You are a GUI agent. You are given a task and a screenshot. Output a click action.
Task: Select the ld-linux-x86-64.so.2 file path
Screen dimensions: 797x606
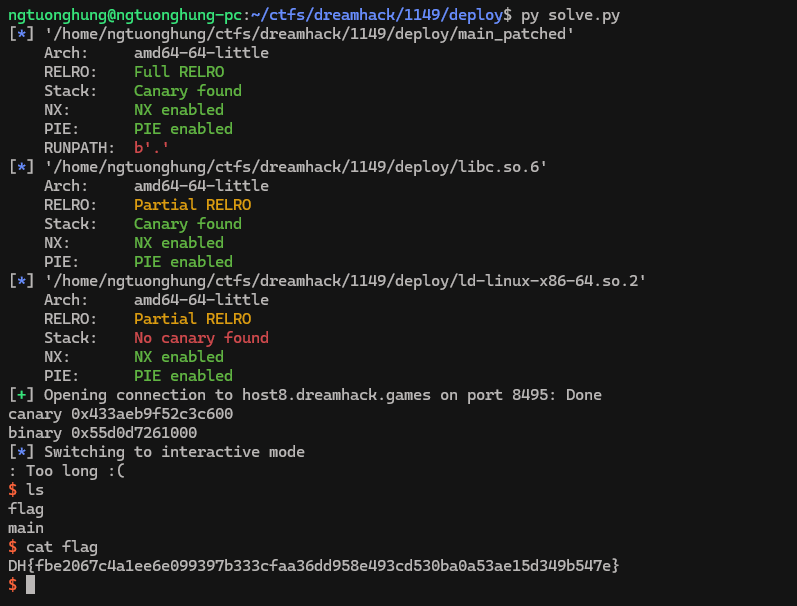coord(345,281)
